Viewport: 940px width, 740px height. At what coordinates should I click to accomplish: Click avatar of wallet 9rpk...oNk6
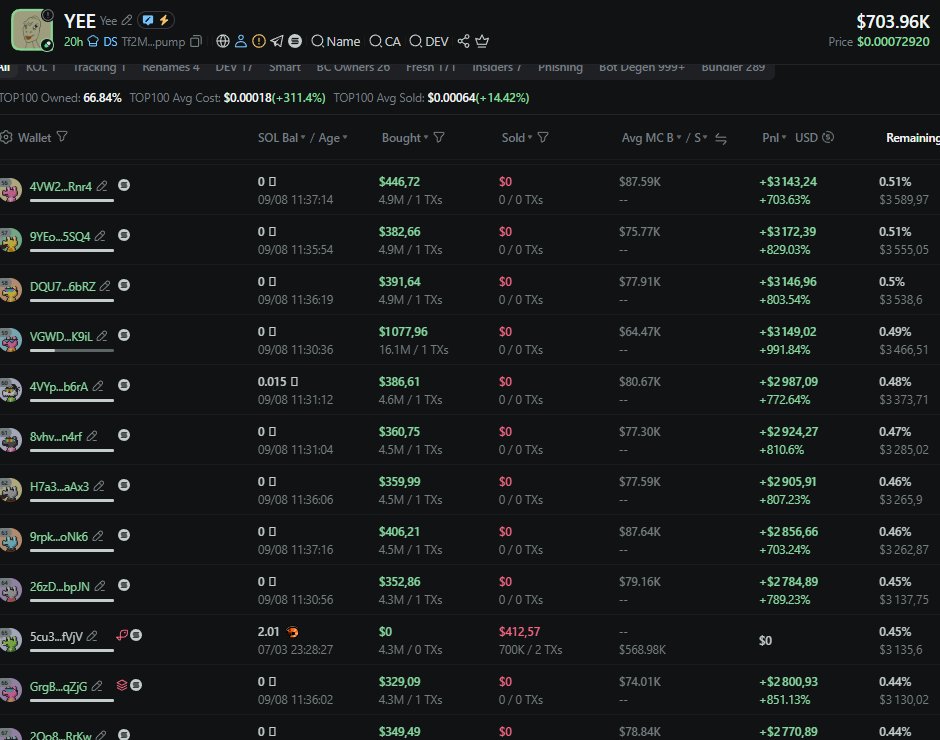[10, 539]
